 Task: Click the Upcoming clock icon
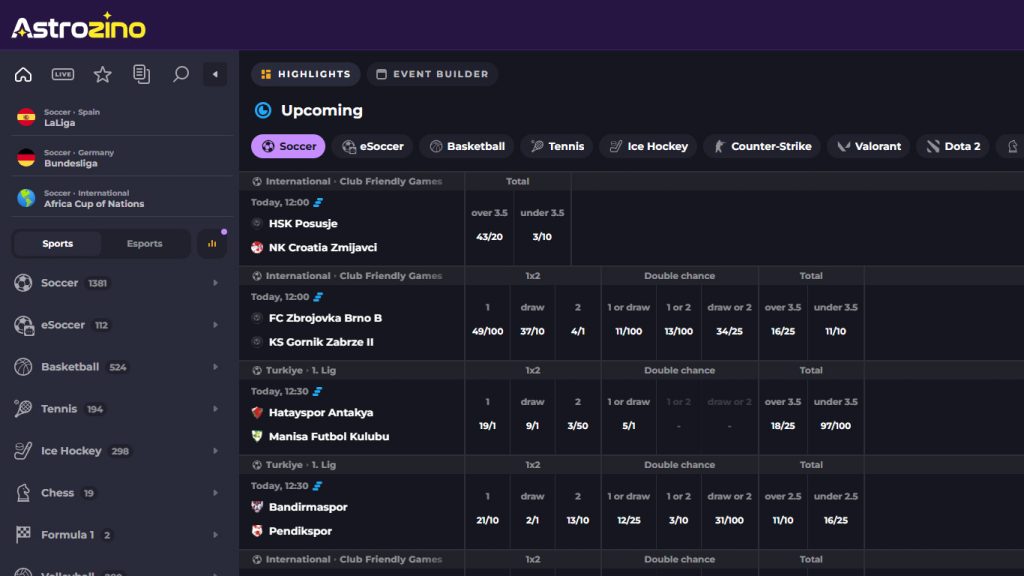263,110
